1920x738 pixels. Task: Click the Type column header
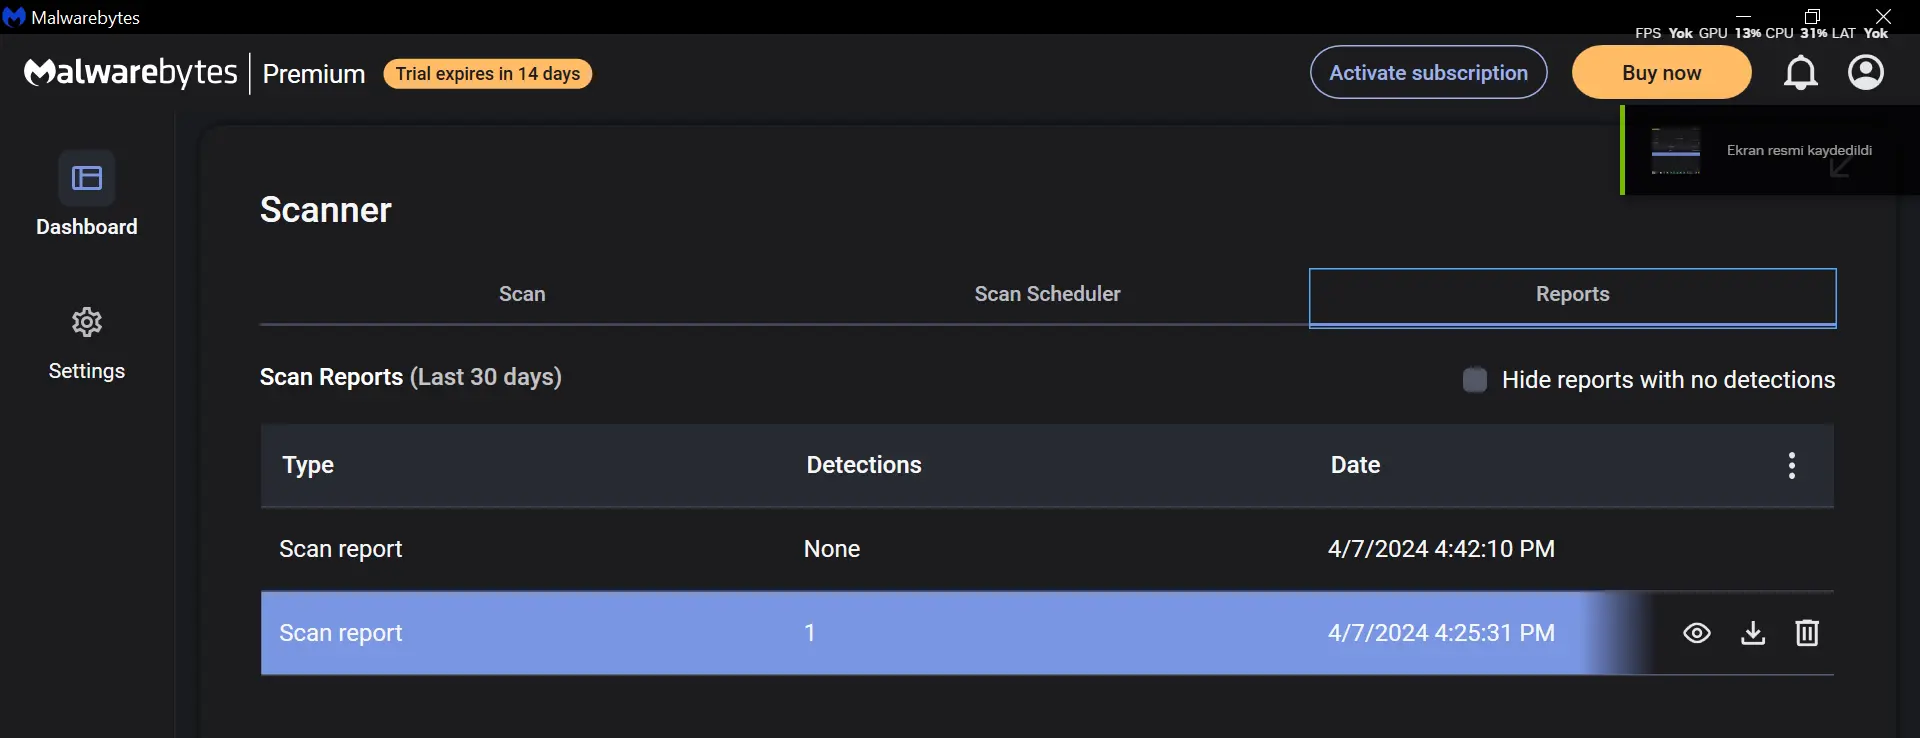pyautogui.click(x=308, y=465)
